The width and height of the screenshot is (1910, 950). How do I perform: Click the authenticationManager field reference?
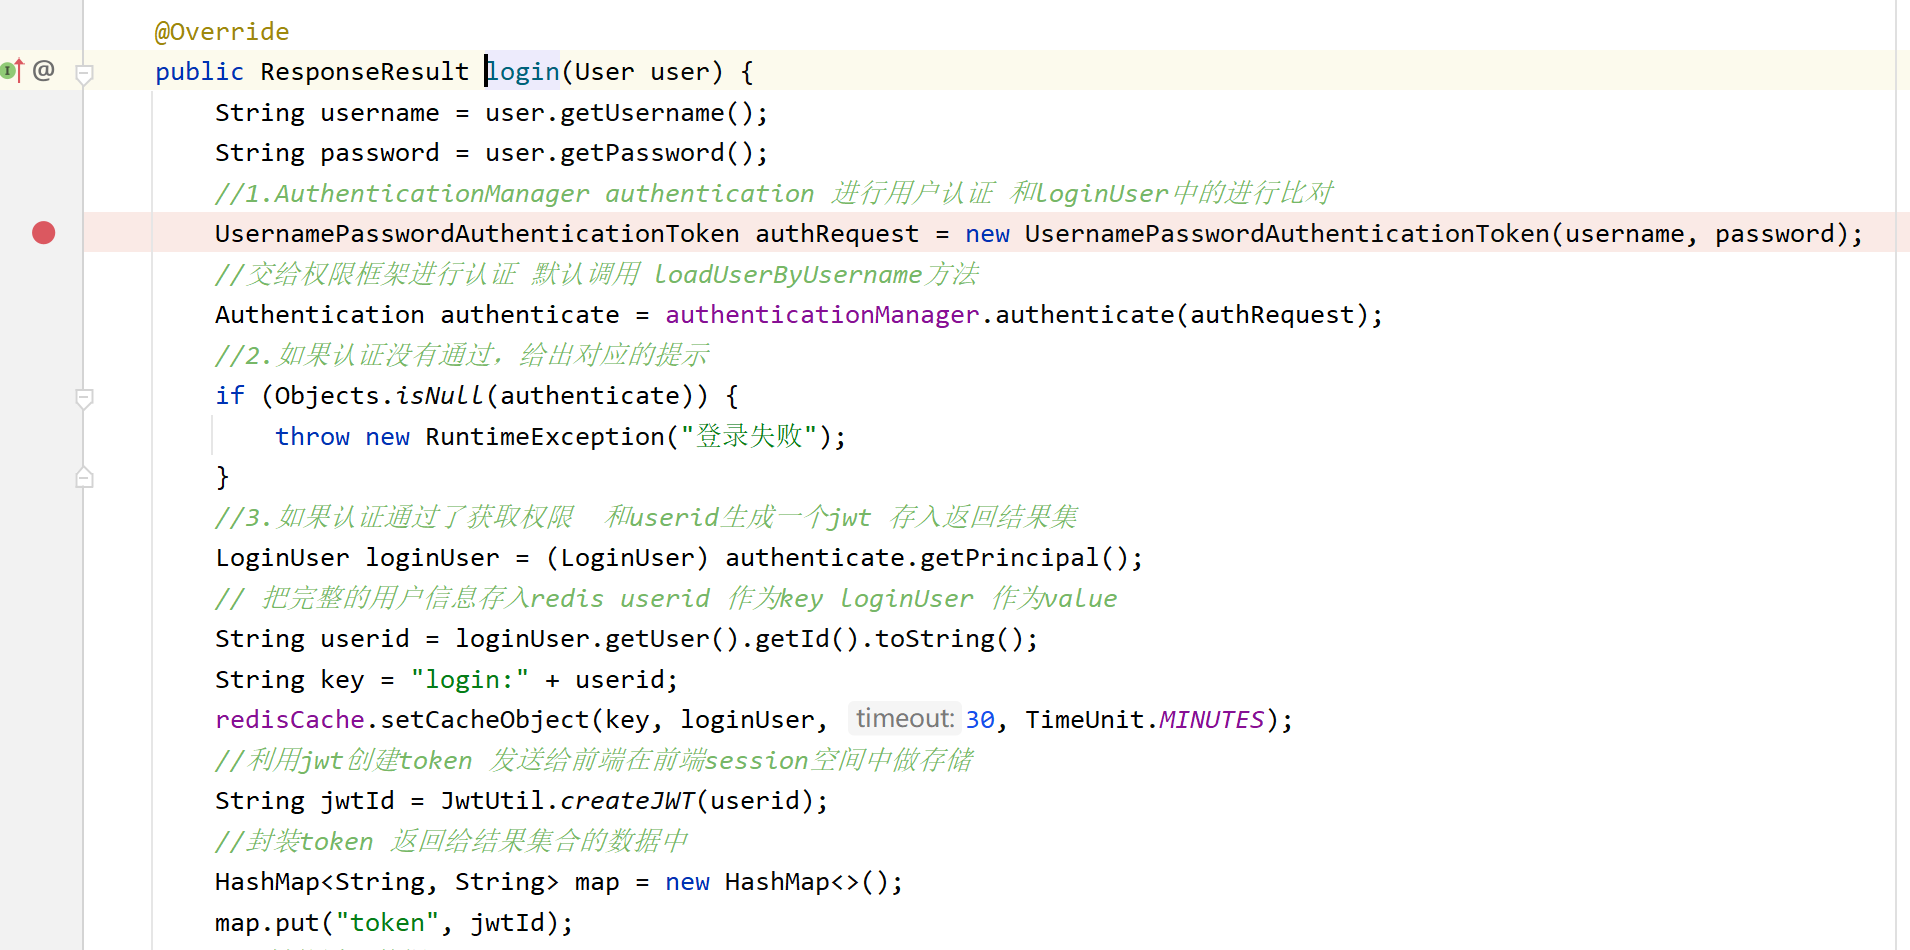(820, 314)
